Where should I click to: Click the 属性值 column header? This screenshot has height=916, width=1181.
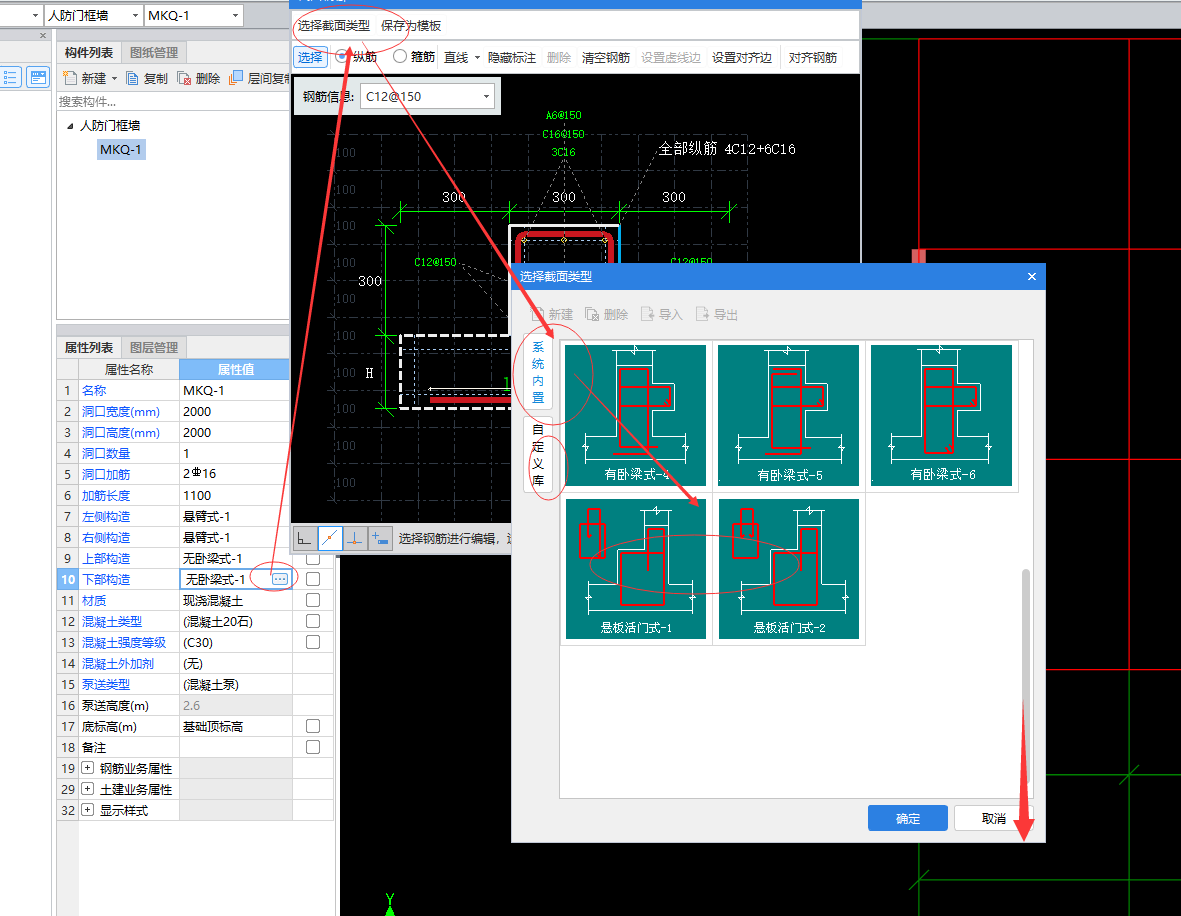[x=234, y=369]
